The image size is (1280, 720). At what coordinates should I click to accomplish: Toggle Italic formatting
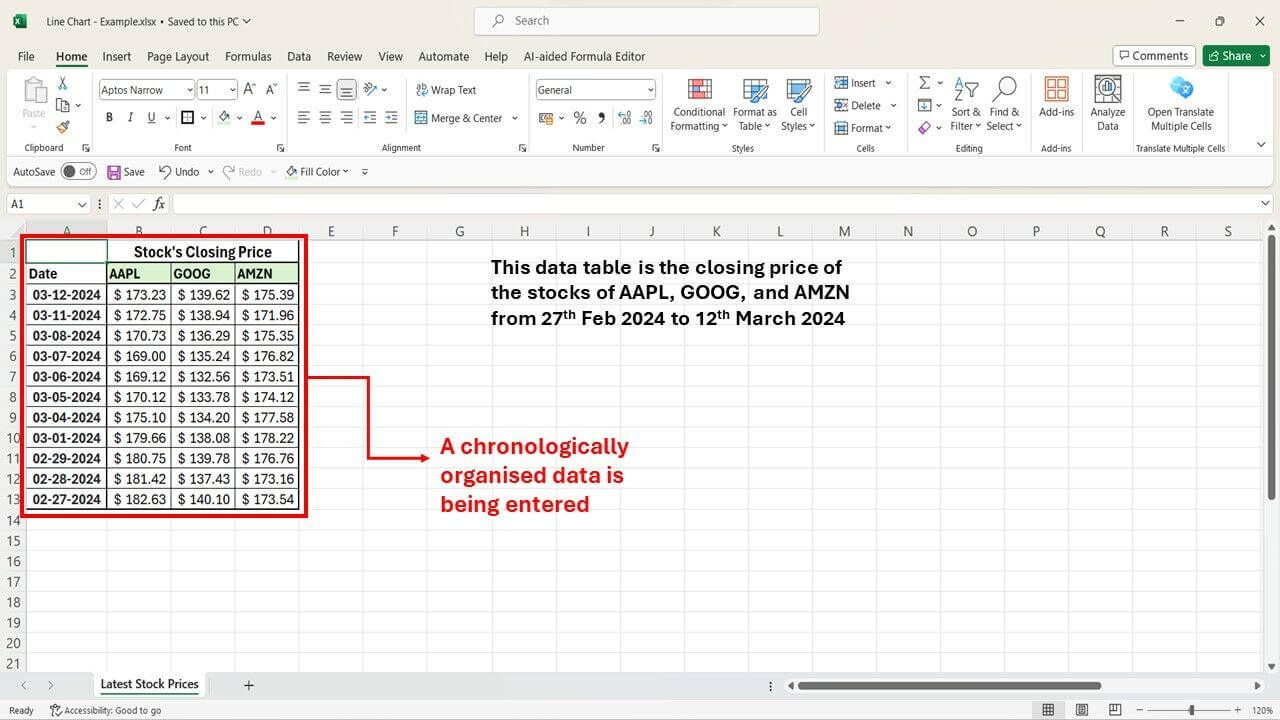click(x=130, y=118)
